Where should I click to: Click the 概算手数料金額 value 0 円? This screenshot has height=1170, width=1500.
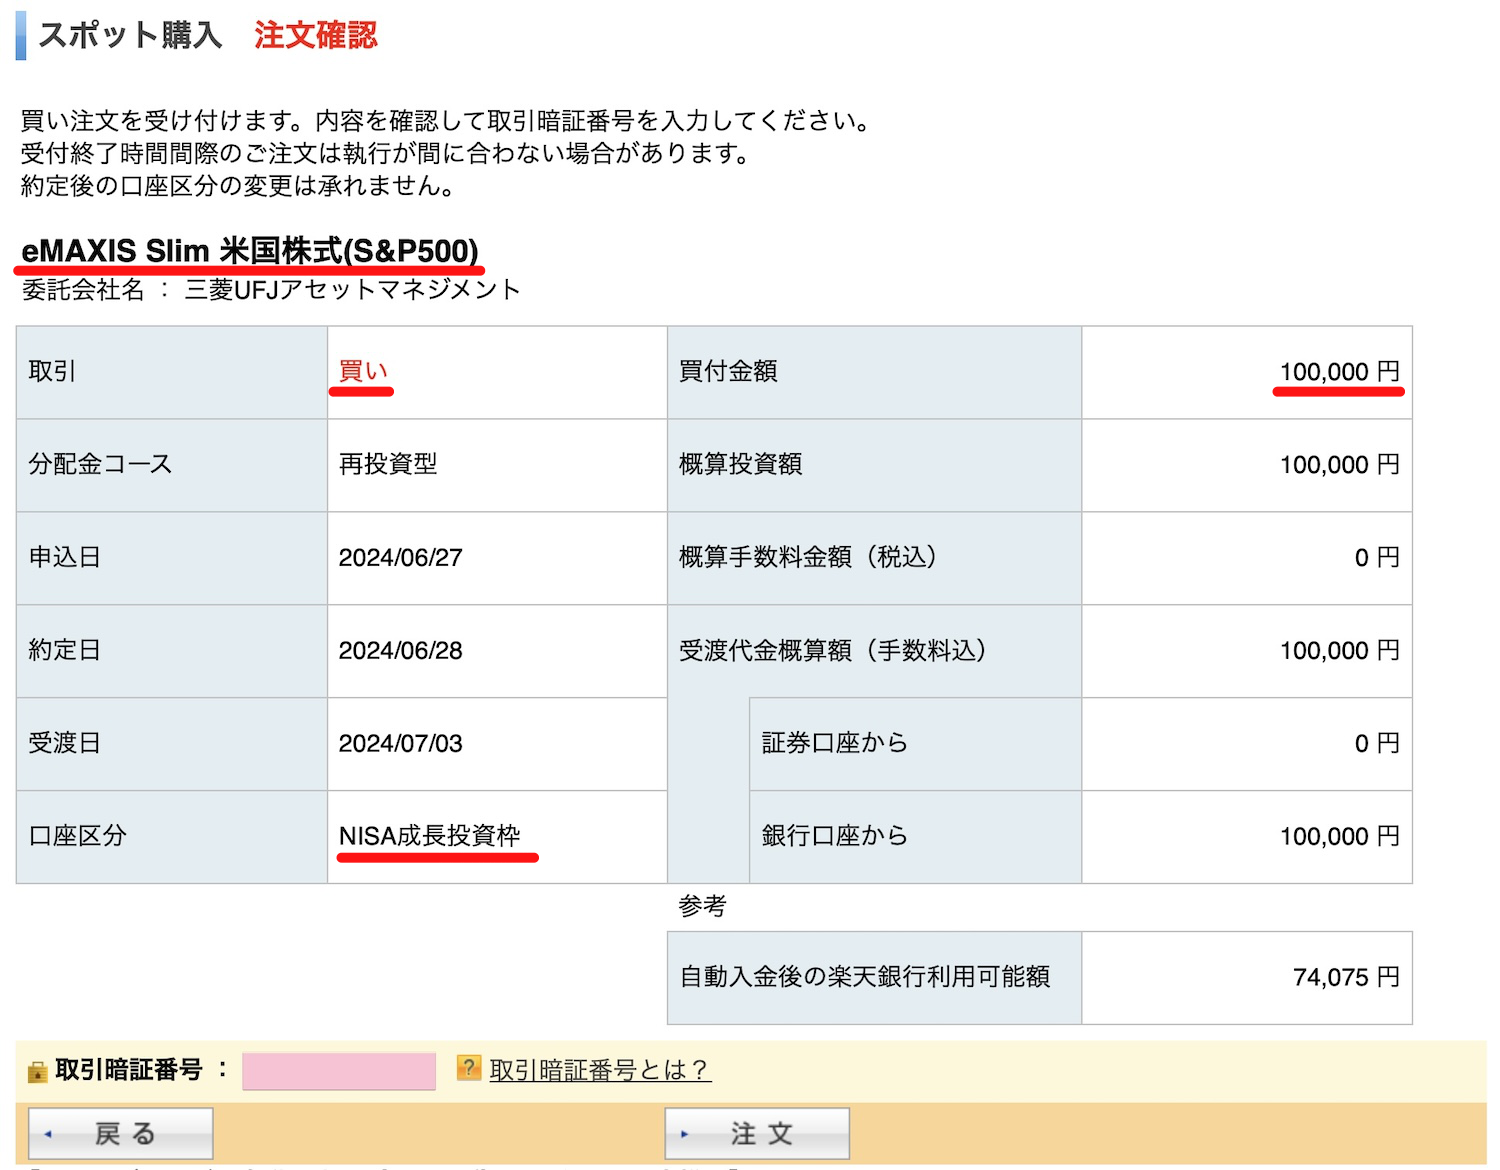click(x=1377, y=557)
